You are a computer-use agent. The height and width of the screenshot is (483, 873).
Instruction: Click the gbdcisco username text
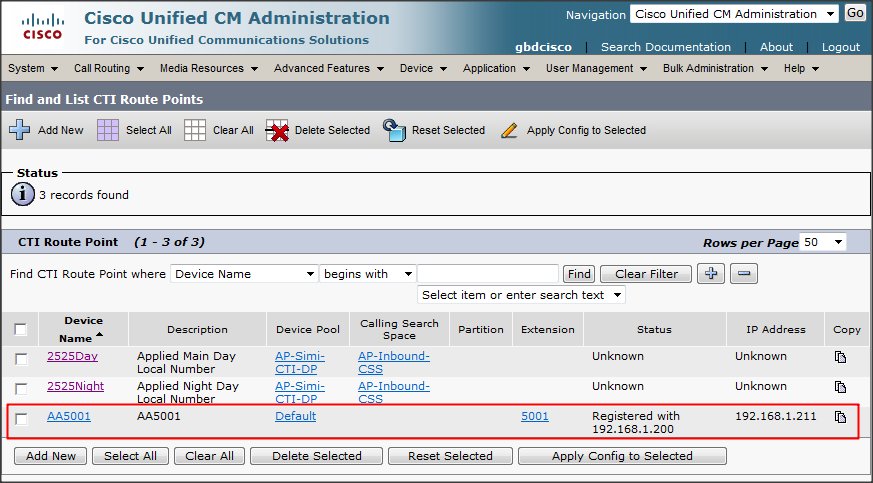coord(543,47)
